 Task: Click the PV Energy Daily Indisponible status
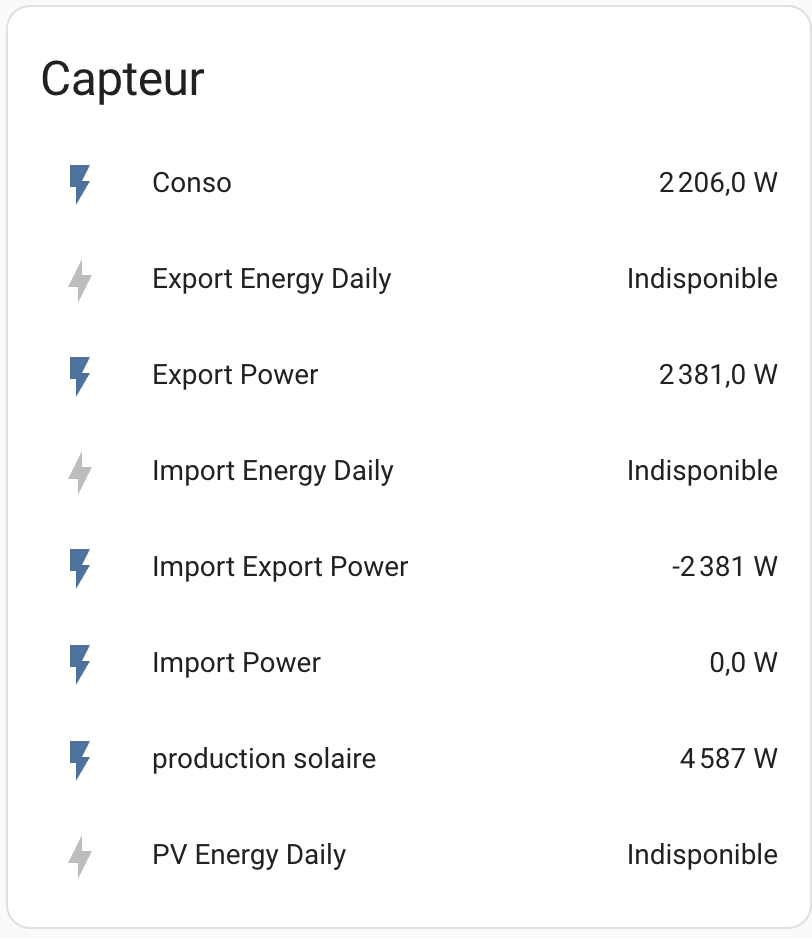(x=702, y=855)
